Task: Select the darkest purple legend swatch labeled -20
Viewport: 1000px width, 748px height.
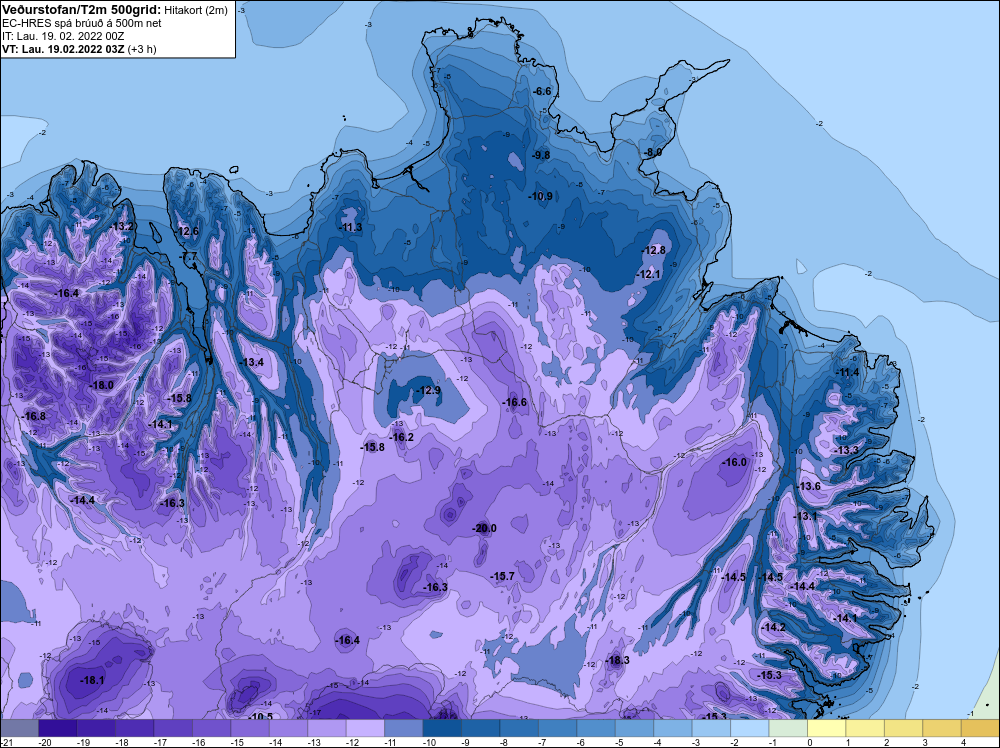Action: click(57, 728)
